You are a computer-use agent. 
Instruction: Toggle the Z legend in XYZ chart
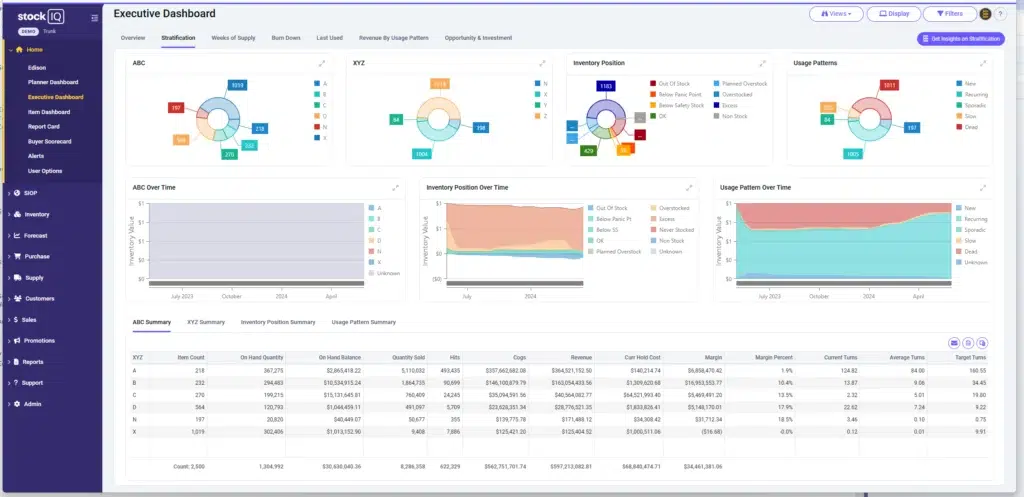541,116
